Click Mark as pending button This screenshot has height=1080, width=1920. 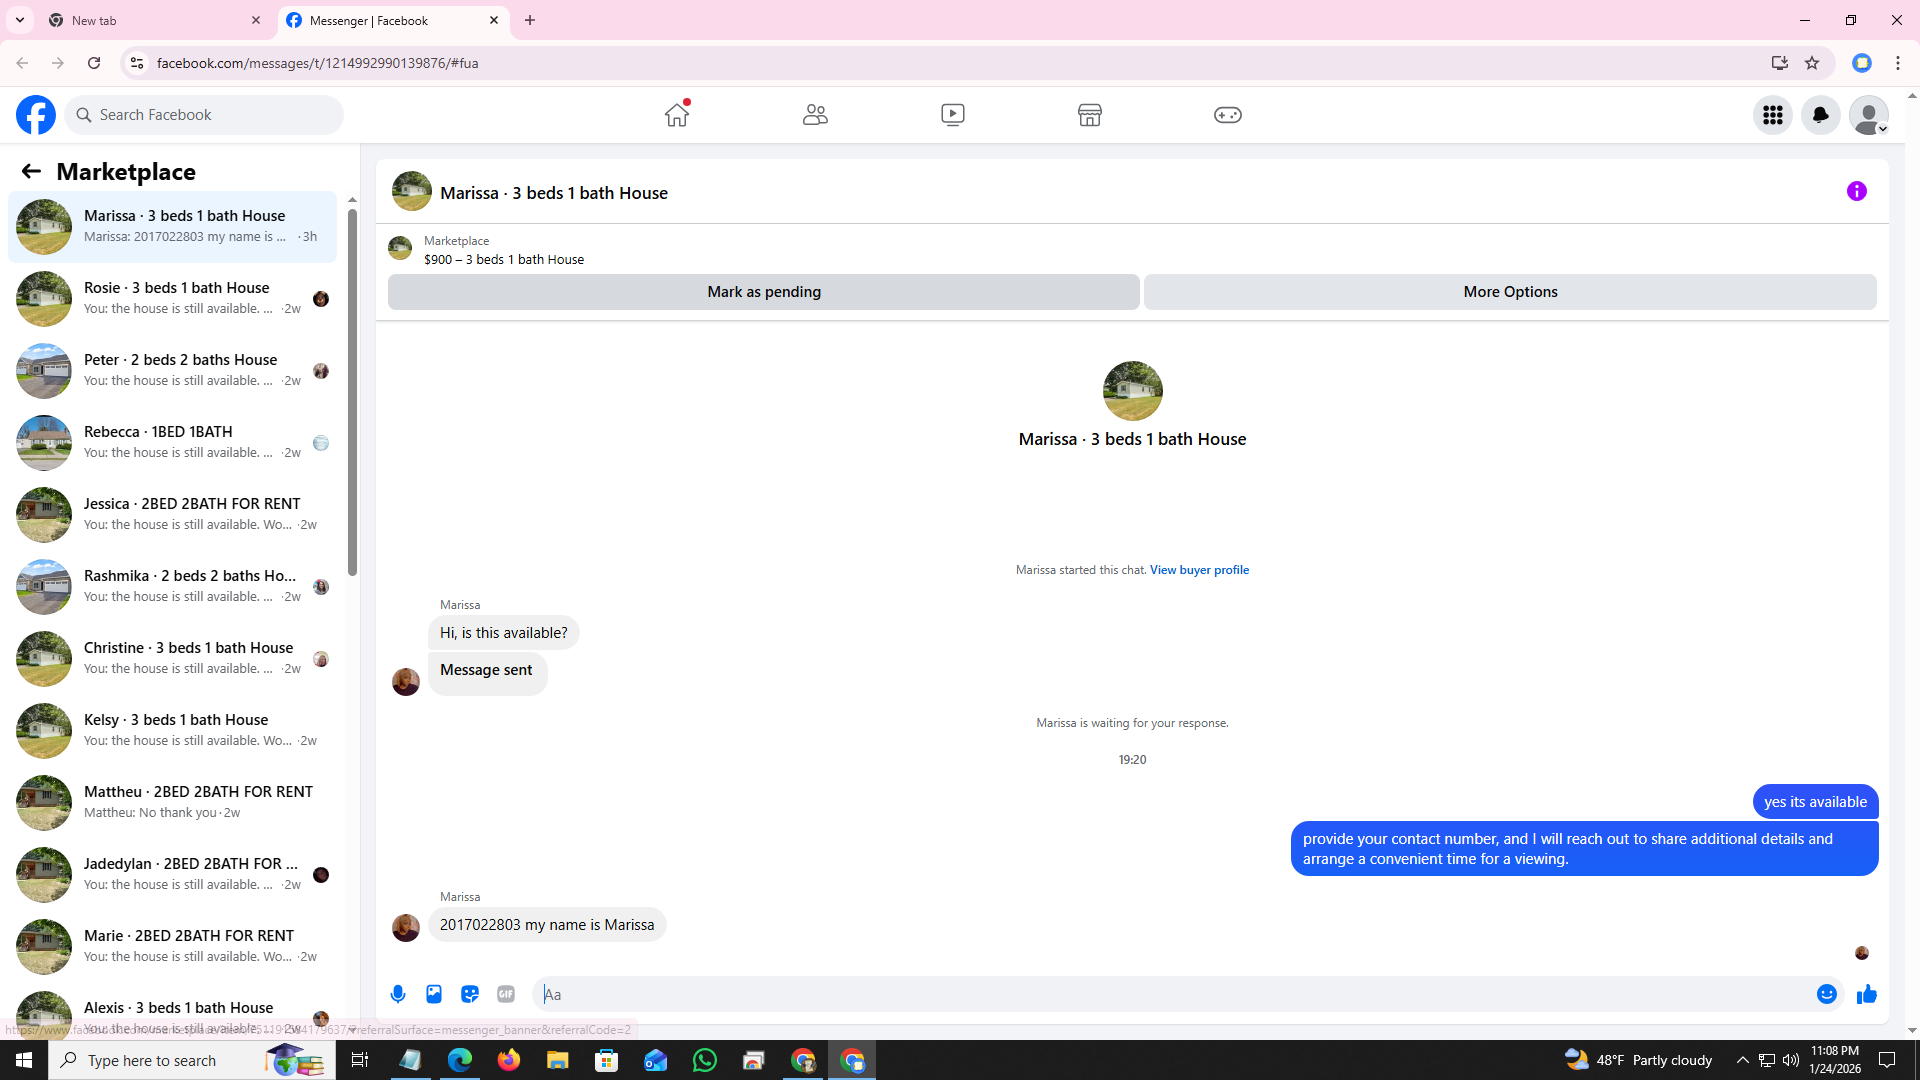coord(763,292)
